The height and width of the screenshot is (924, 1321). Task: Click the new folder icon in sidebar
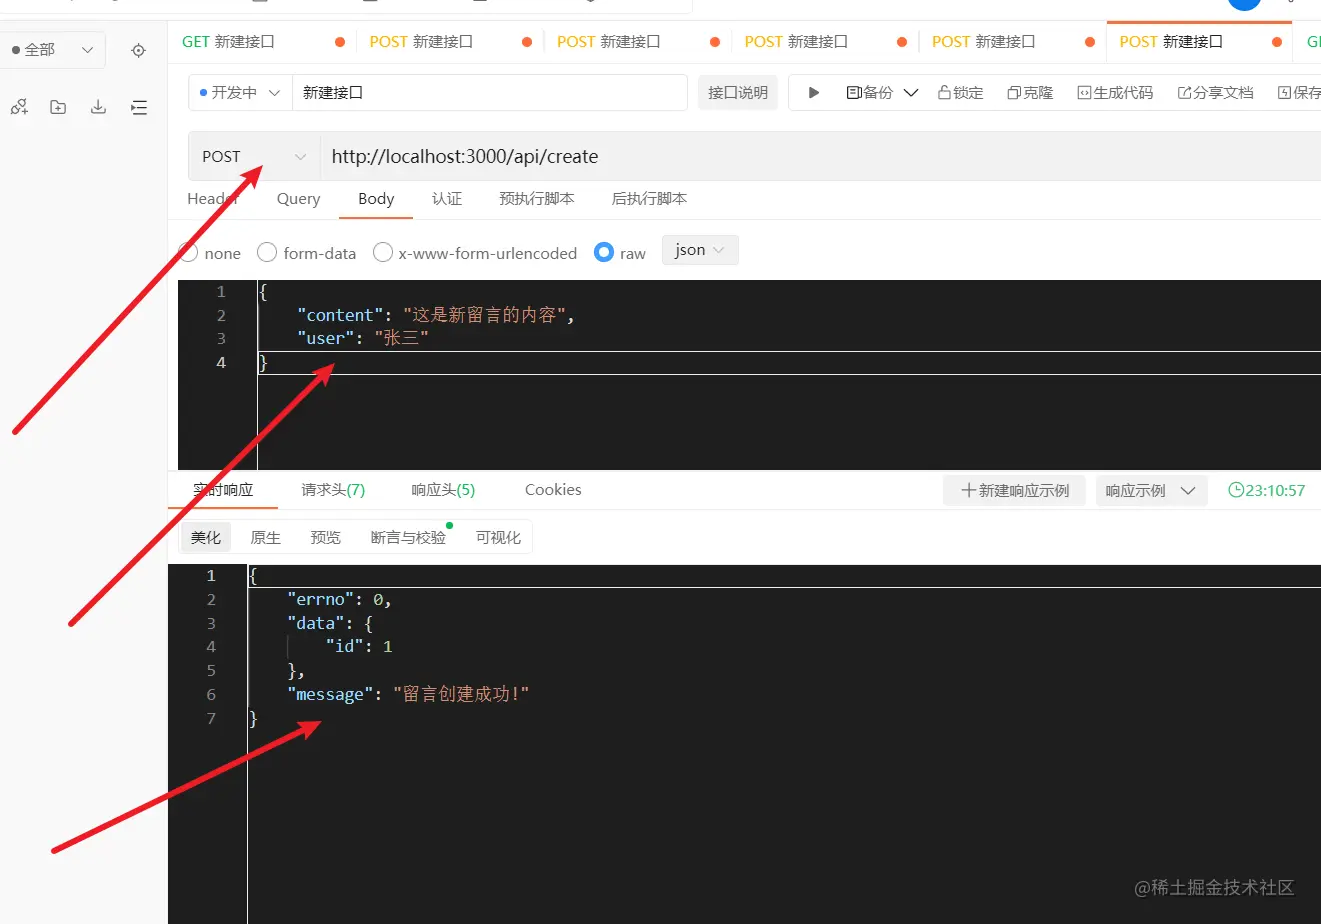58,107
